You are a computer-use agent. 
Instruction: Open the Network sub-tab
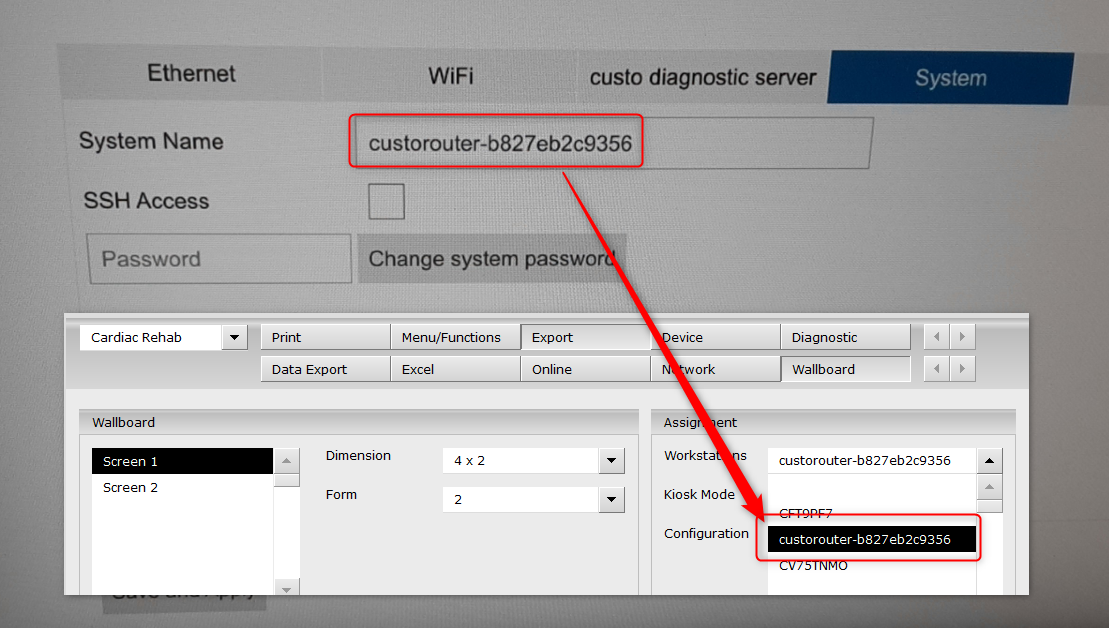[x=716, y=369]
